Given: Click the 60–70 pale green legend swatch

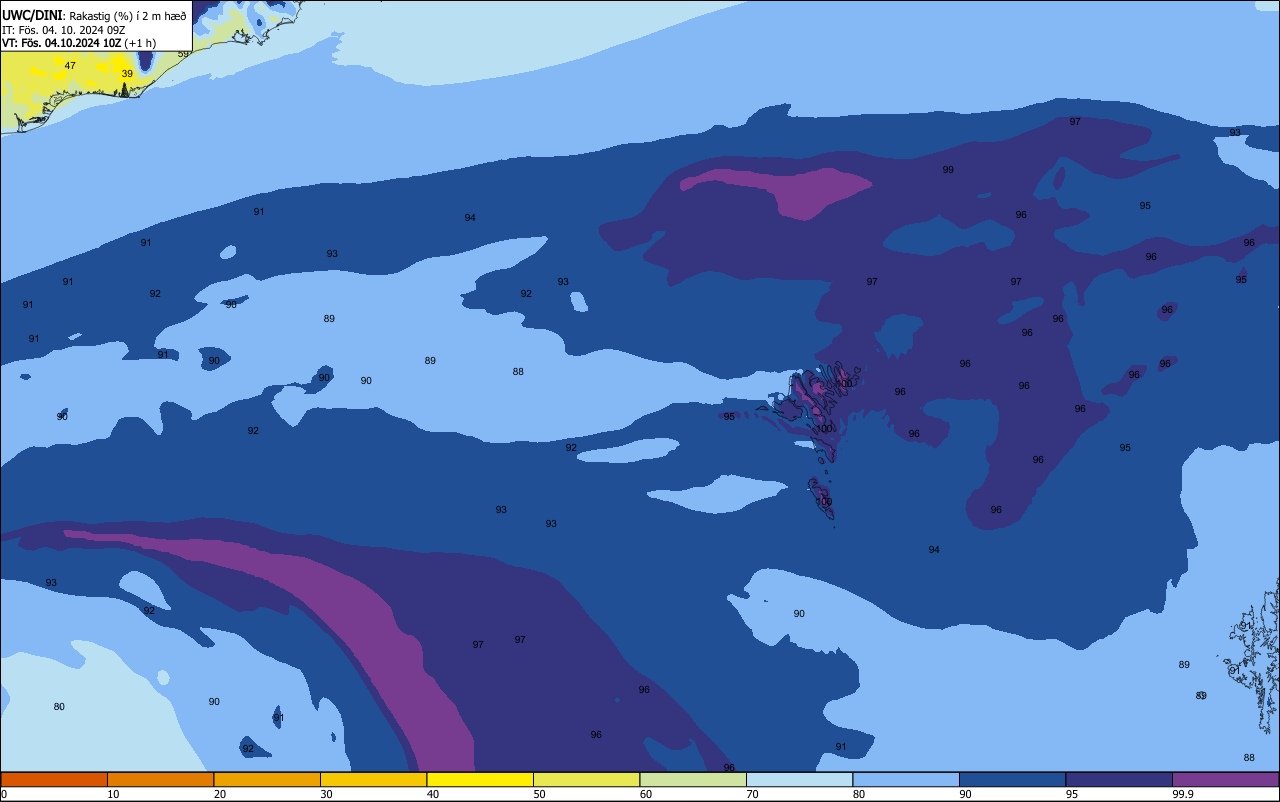Looking at the screenshot, I should 693,779.
